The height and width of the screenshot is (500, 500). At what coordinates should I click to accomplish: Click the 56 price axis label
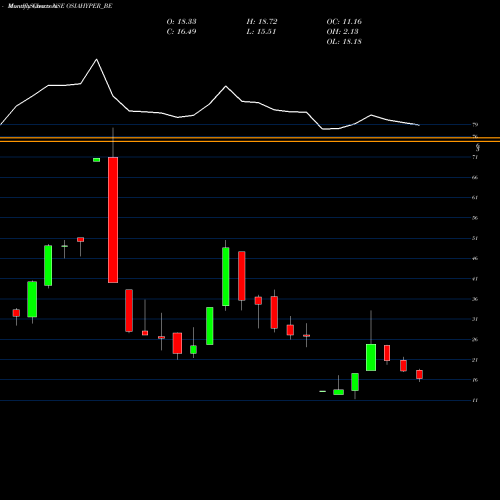pos(475,218)
